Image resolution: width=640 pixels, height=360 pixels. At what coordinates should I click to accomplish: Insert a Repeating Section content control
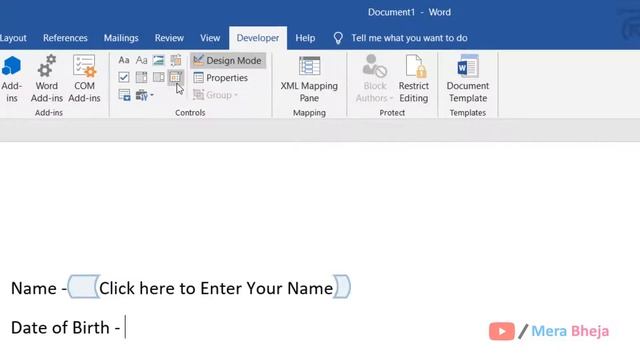(x=124, y=95)
